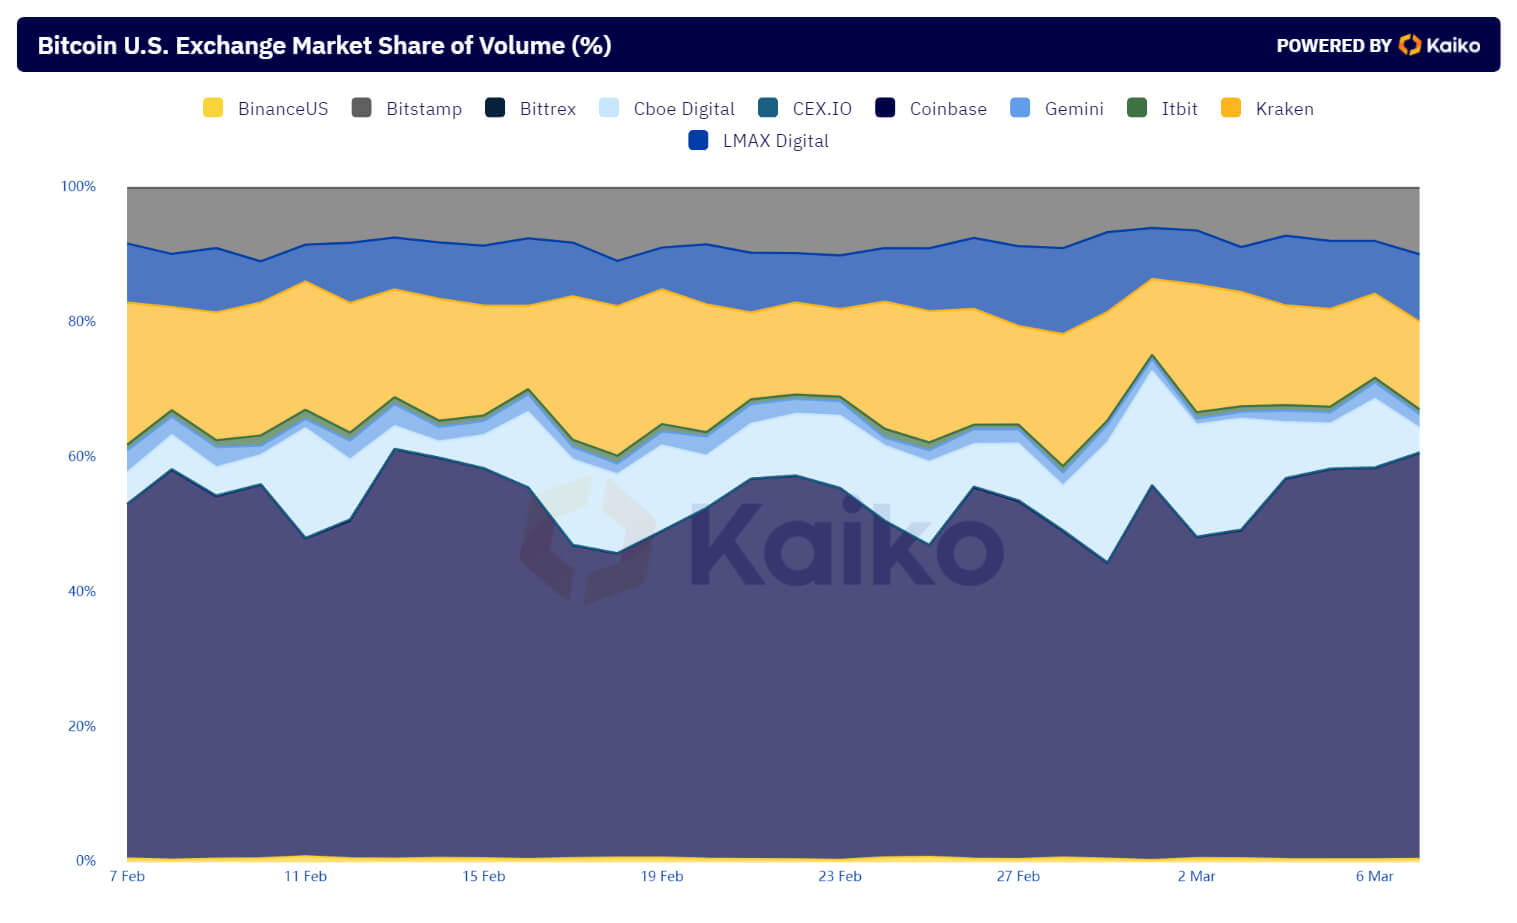Click the Kraken legend label text
The height and width of the screenshot is (923, 1517).
click(x=1284, y=109)
